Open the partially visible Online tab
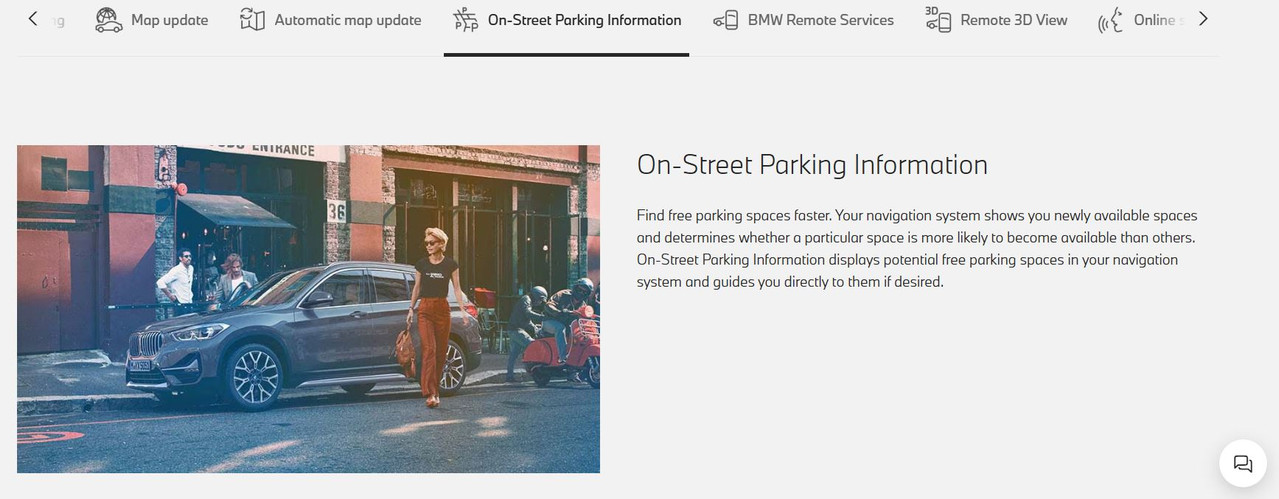Image resolution: width=1279 pixels, height=499 pixels. point(1157,20)
